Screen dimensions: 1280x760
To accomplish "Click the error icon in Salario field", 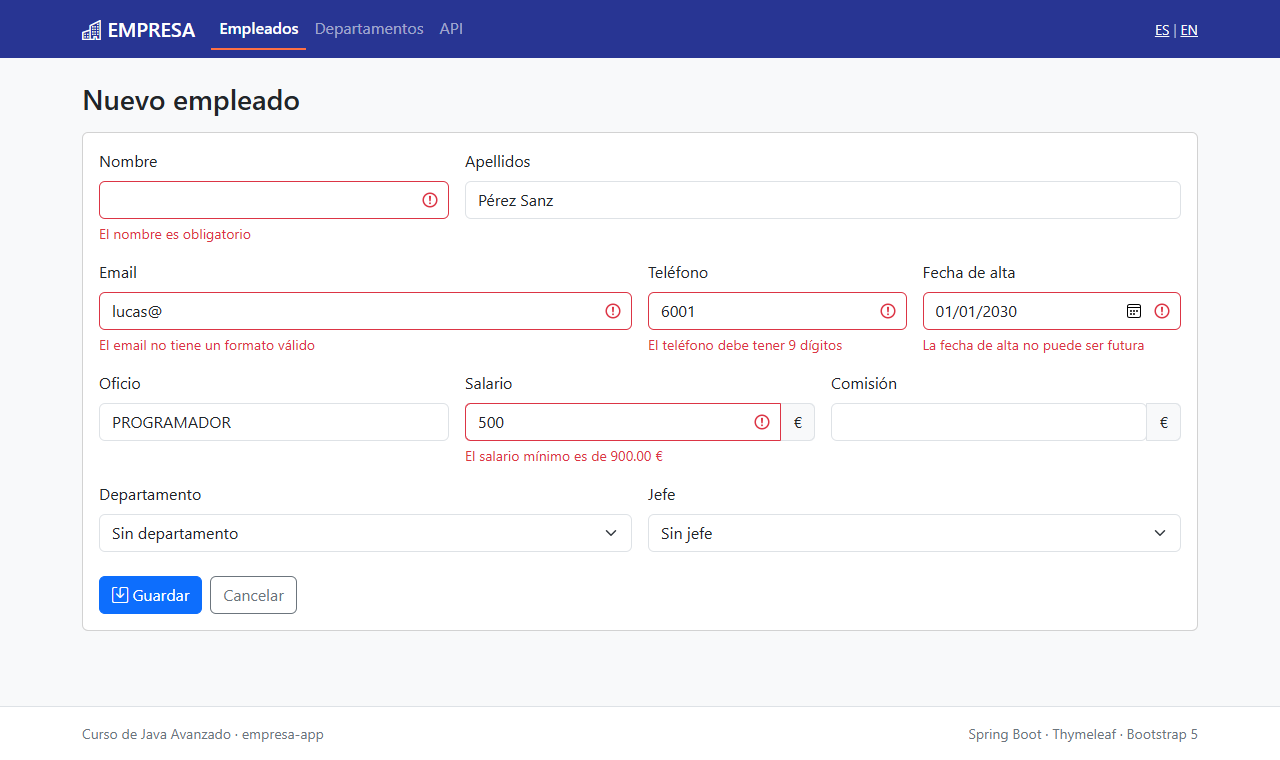I will pos(762,422).
